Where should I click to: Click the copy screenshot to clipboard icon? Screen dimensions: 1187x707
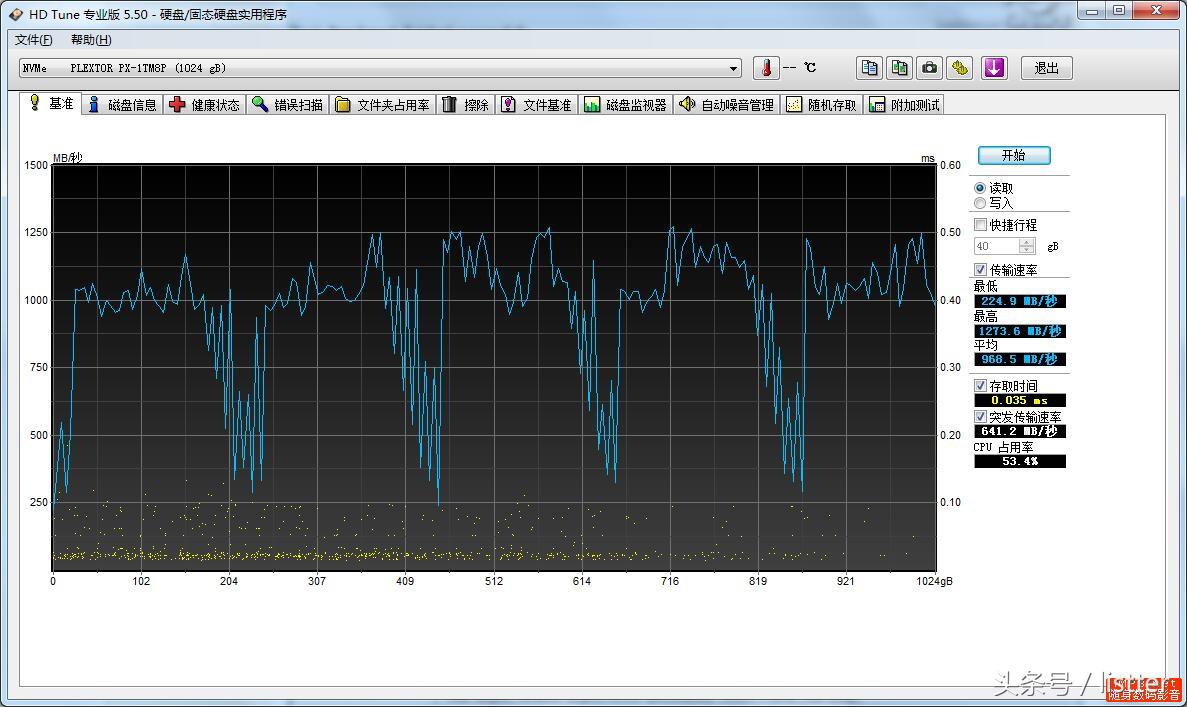click(x=900, y=68)
